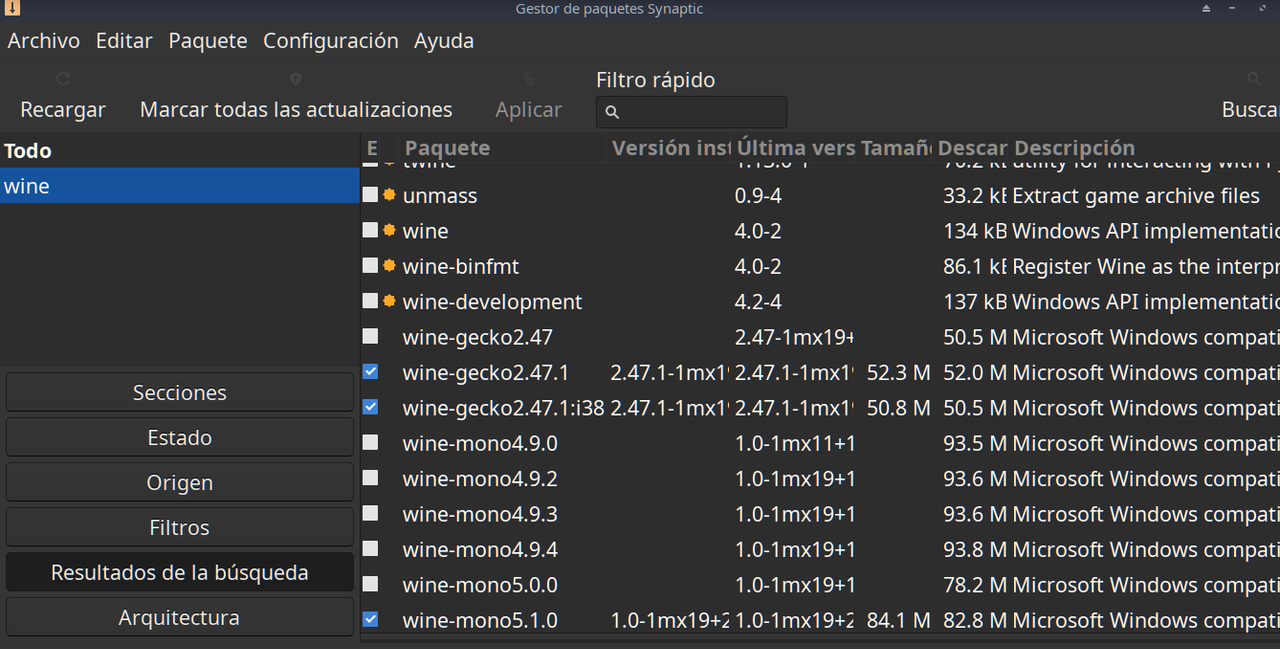Click 'Extract game archive files' description
This screenshot has height=649, width=1280.
click(x=1136, y=196)
